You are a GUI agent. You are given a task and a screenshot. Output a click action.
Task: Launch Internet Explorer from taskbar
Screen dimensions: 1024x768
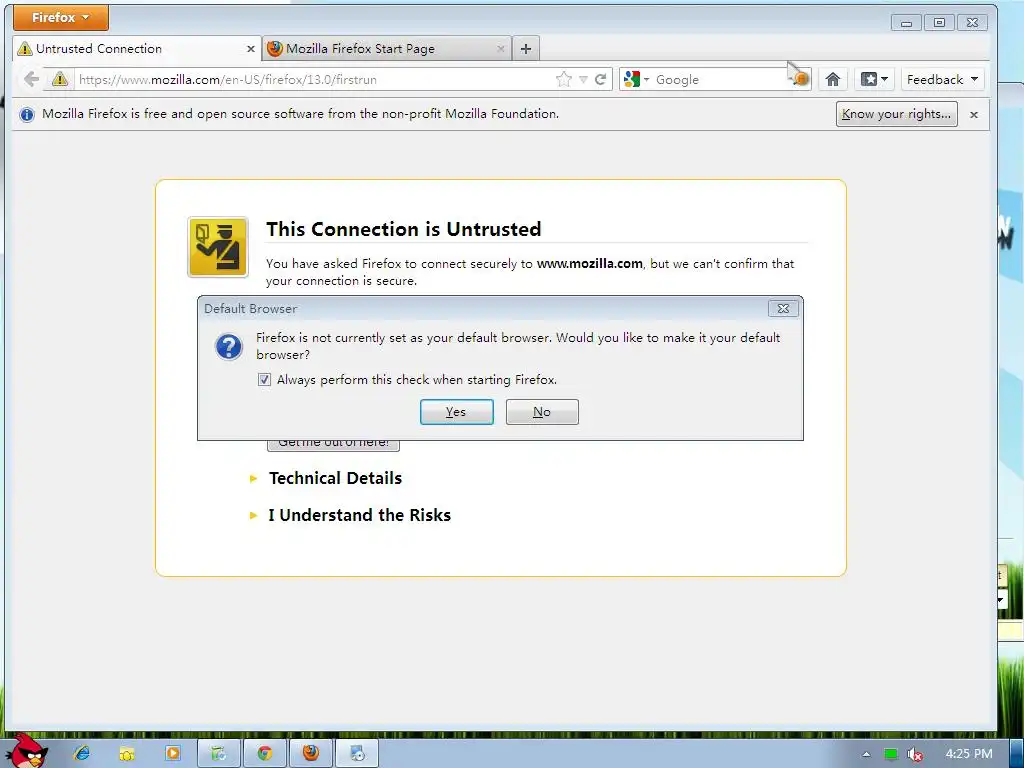point(82,754)
